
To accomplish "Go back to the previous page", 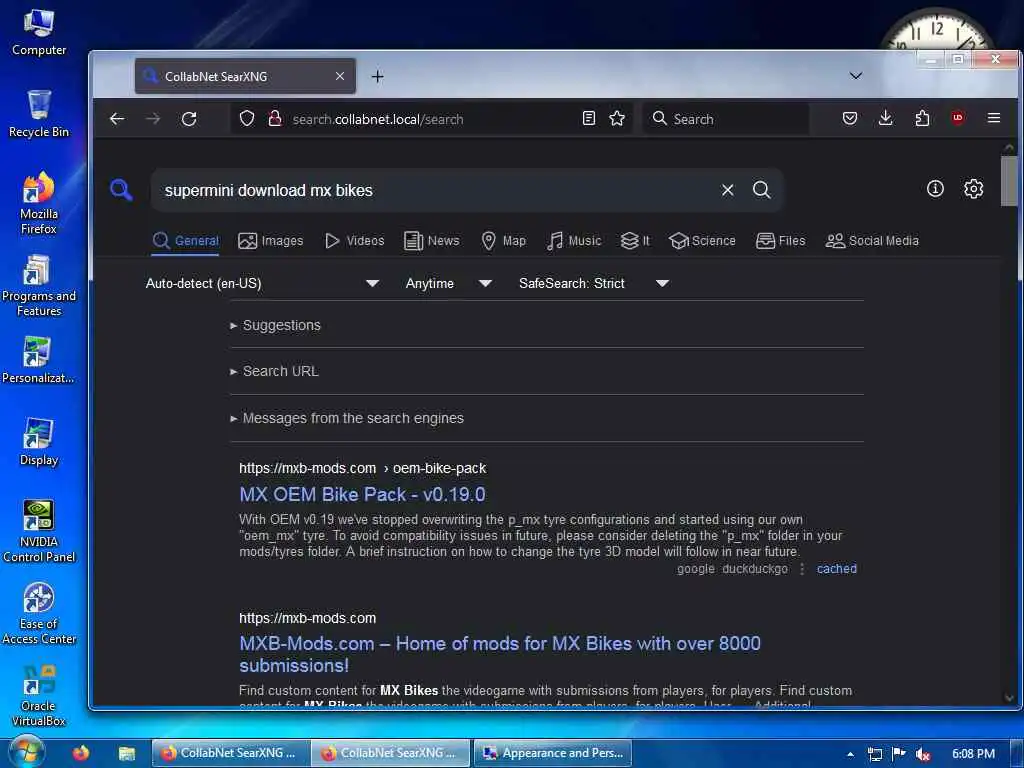I will tap(117, 119).
